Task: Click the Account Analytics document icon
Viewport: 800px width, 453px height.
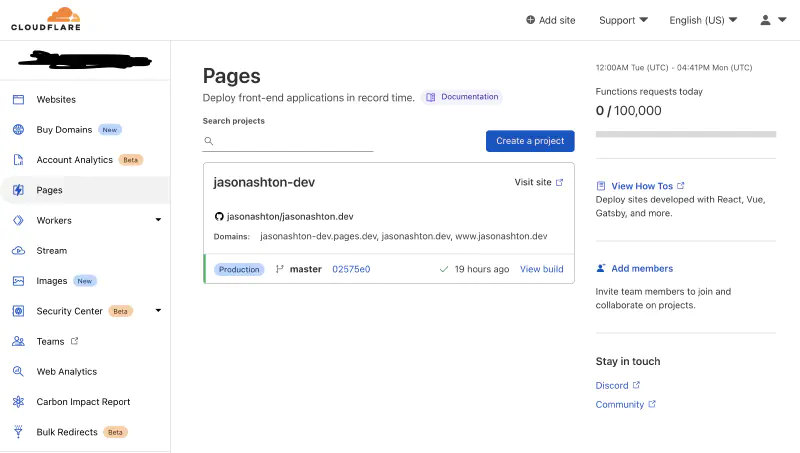Action: 18,160
